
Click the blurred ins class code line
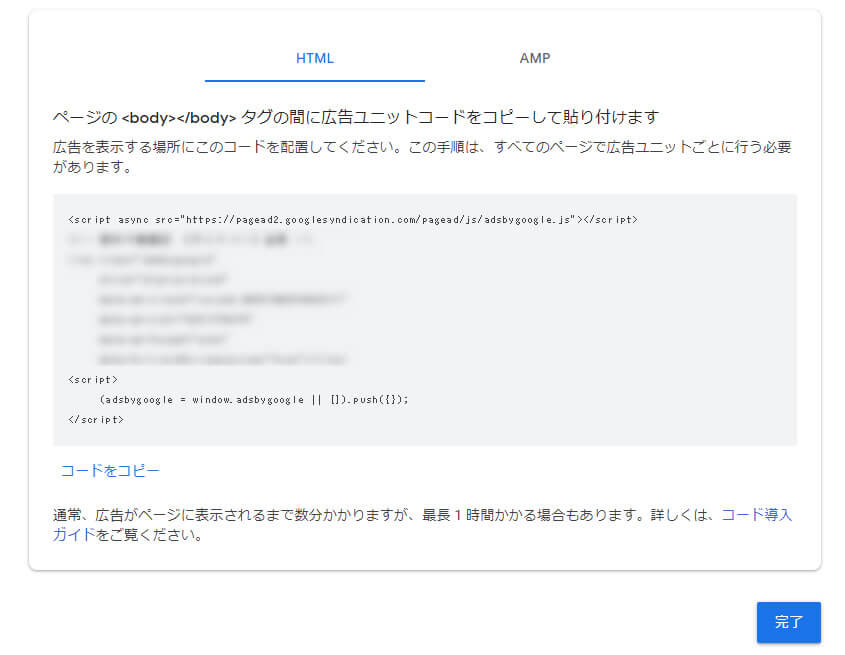130,259
